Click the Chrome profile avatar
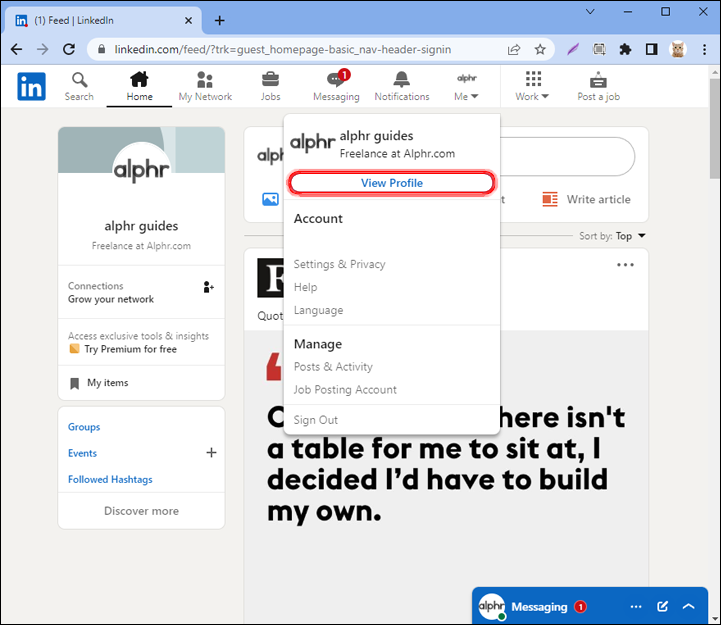Image resolution: width=721 pixels, height=625 pixels. tap(678, 49)
